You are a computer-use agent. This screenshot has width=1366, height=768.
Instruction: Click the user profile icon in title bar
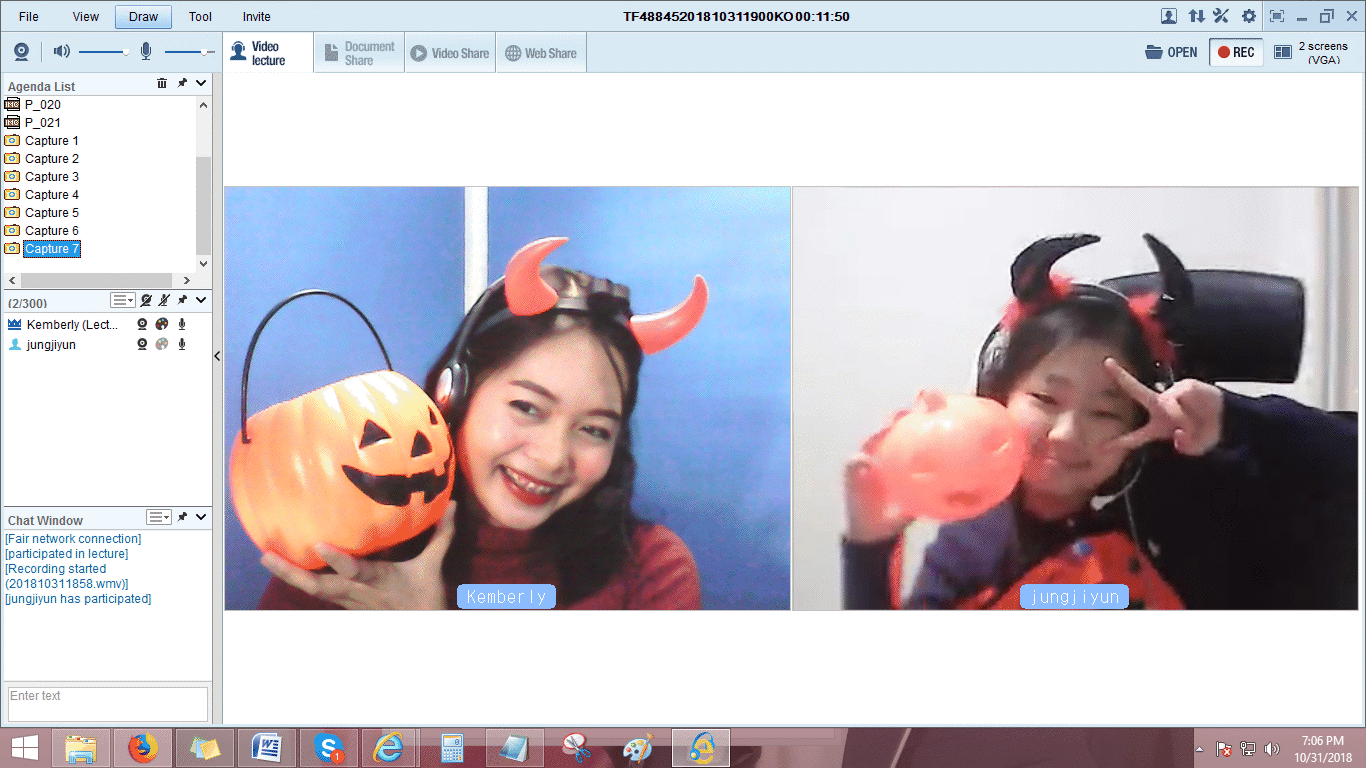(1168, 16)
